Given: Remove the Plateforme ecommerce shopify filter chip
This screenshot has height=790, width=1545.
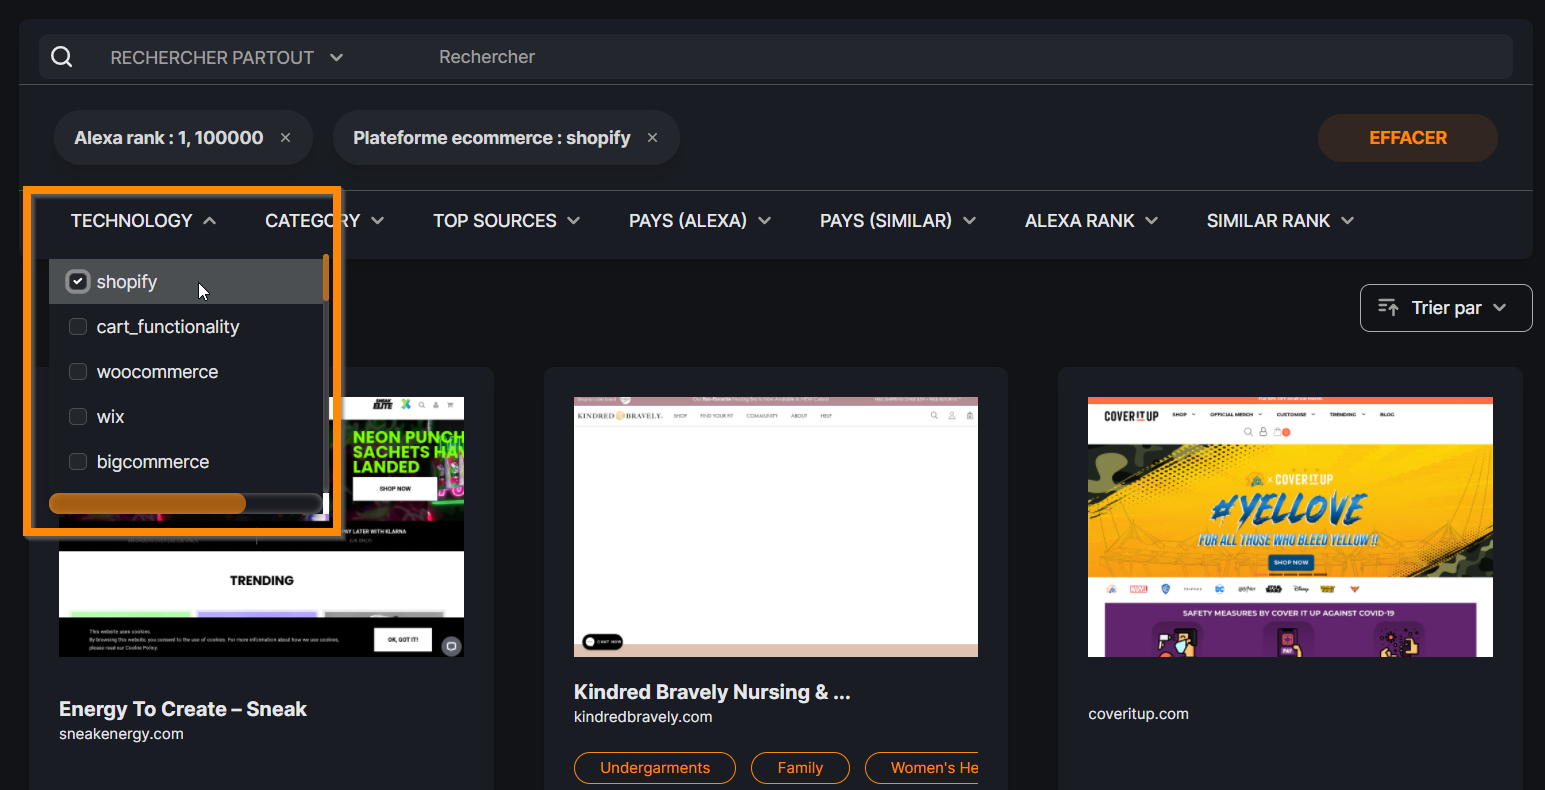Looking at the screenshot, I should click(653, 138).
